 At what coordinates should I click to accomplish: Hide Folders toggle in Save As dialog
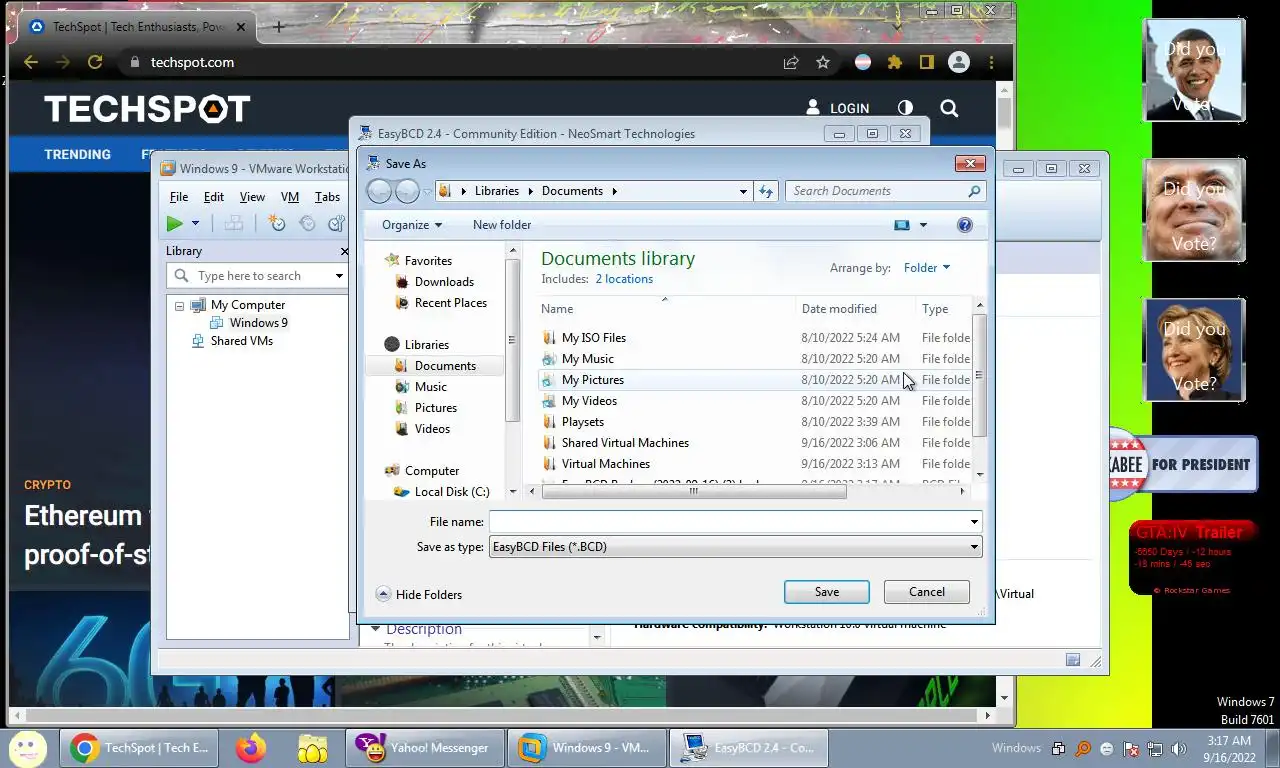[x=419, y=594]
